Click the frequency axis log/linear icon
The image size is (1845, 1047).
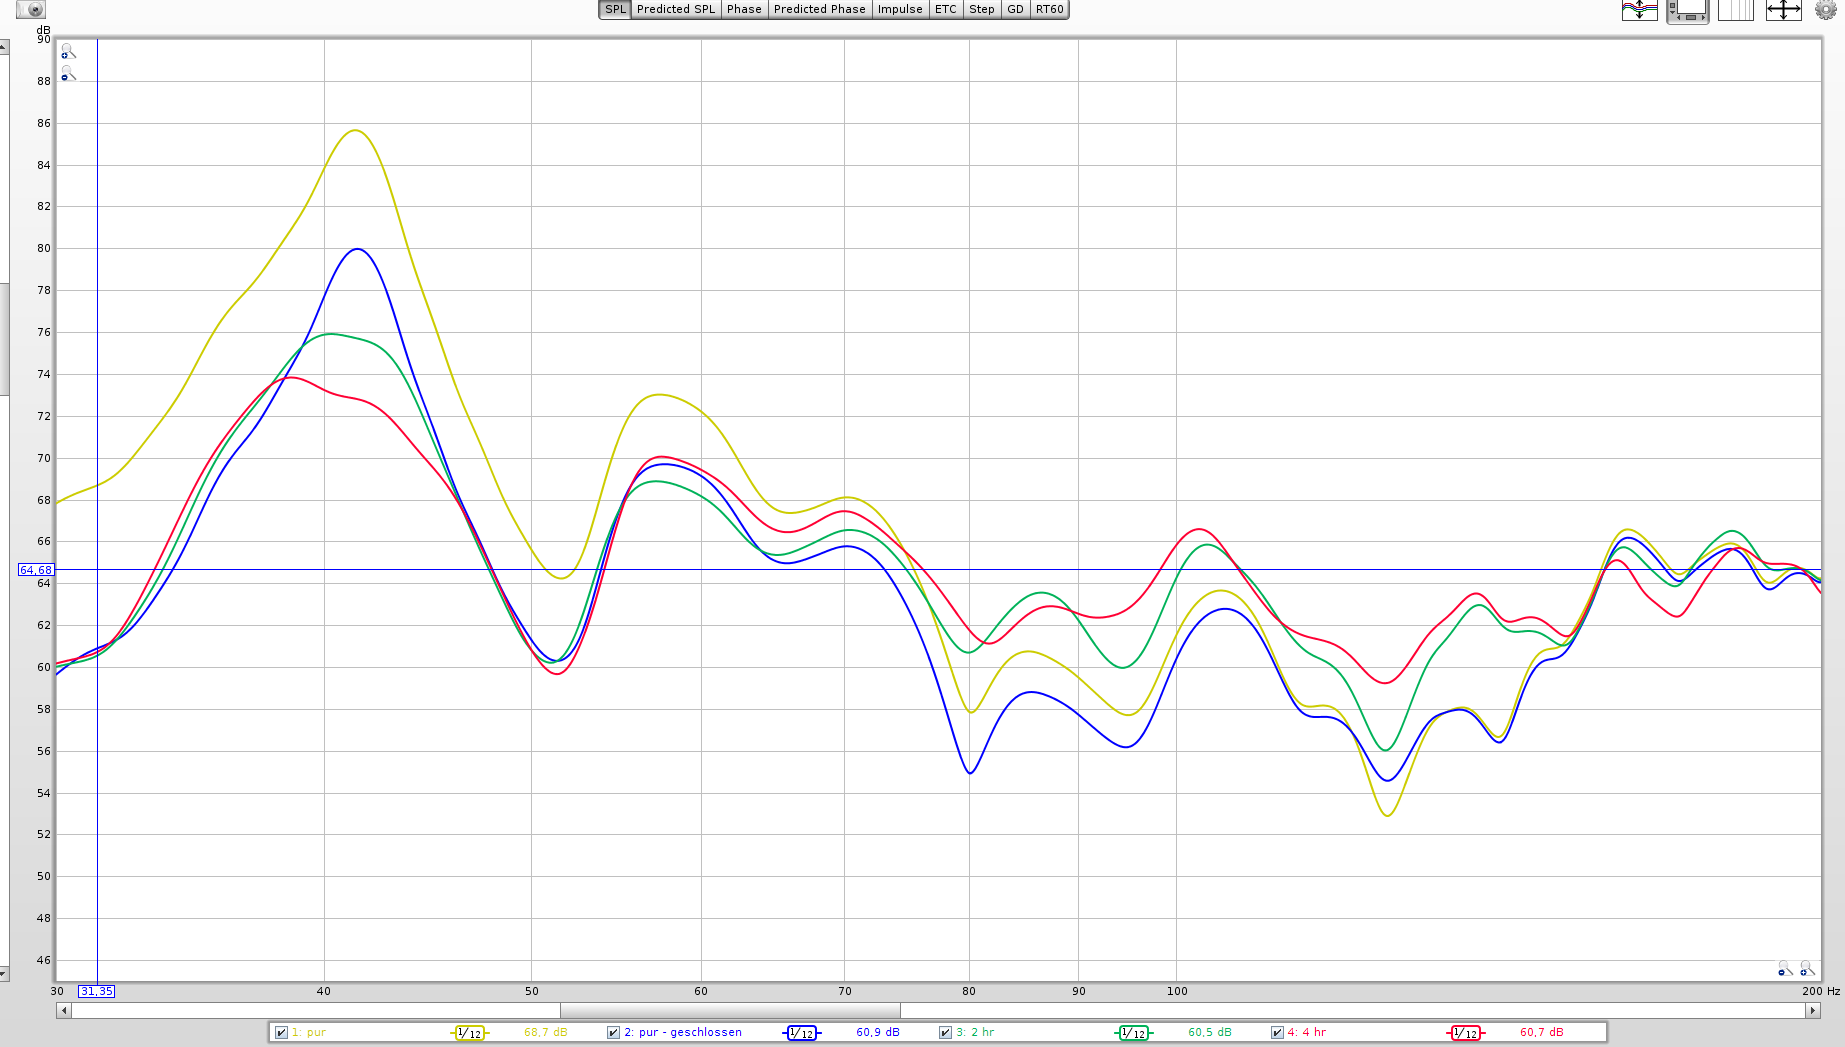pos(1735,11)
